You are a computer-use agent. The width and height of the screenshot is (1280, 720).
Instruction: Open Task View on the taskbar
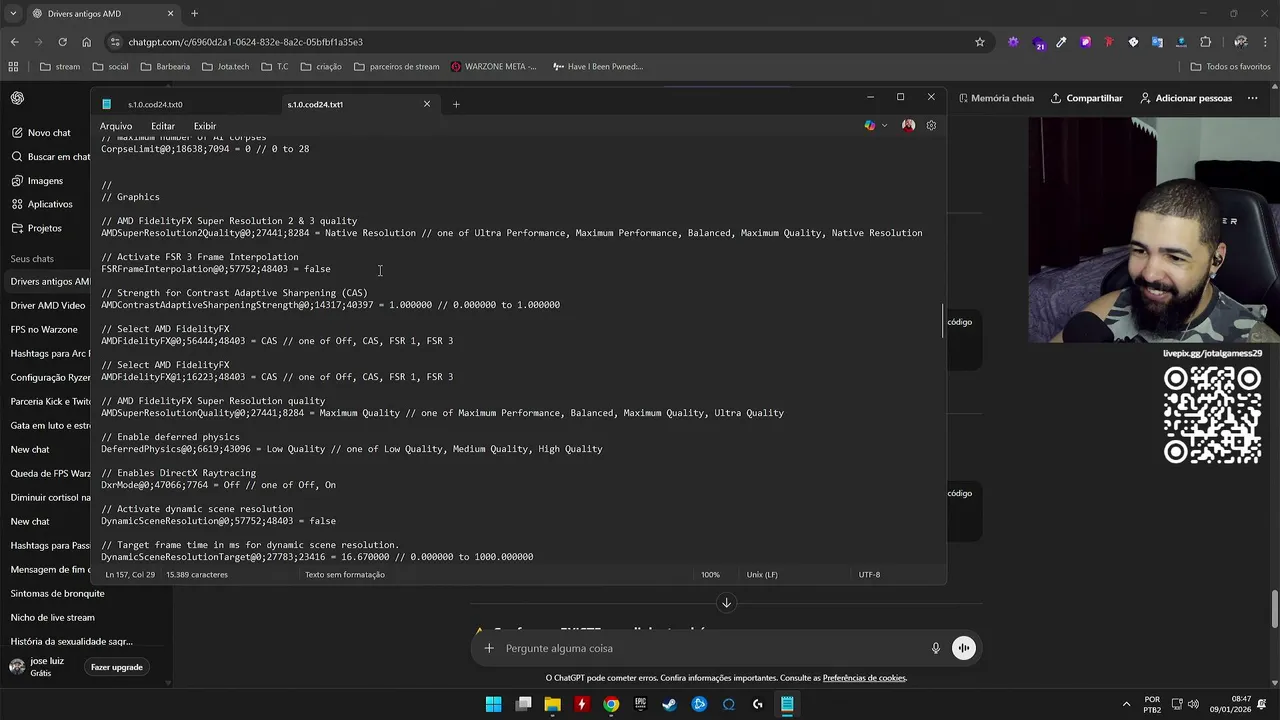[x=523, y=704]
